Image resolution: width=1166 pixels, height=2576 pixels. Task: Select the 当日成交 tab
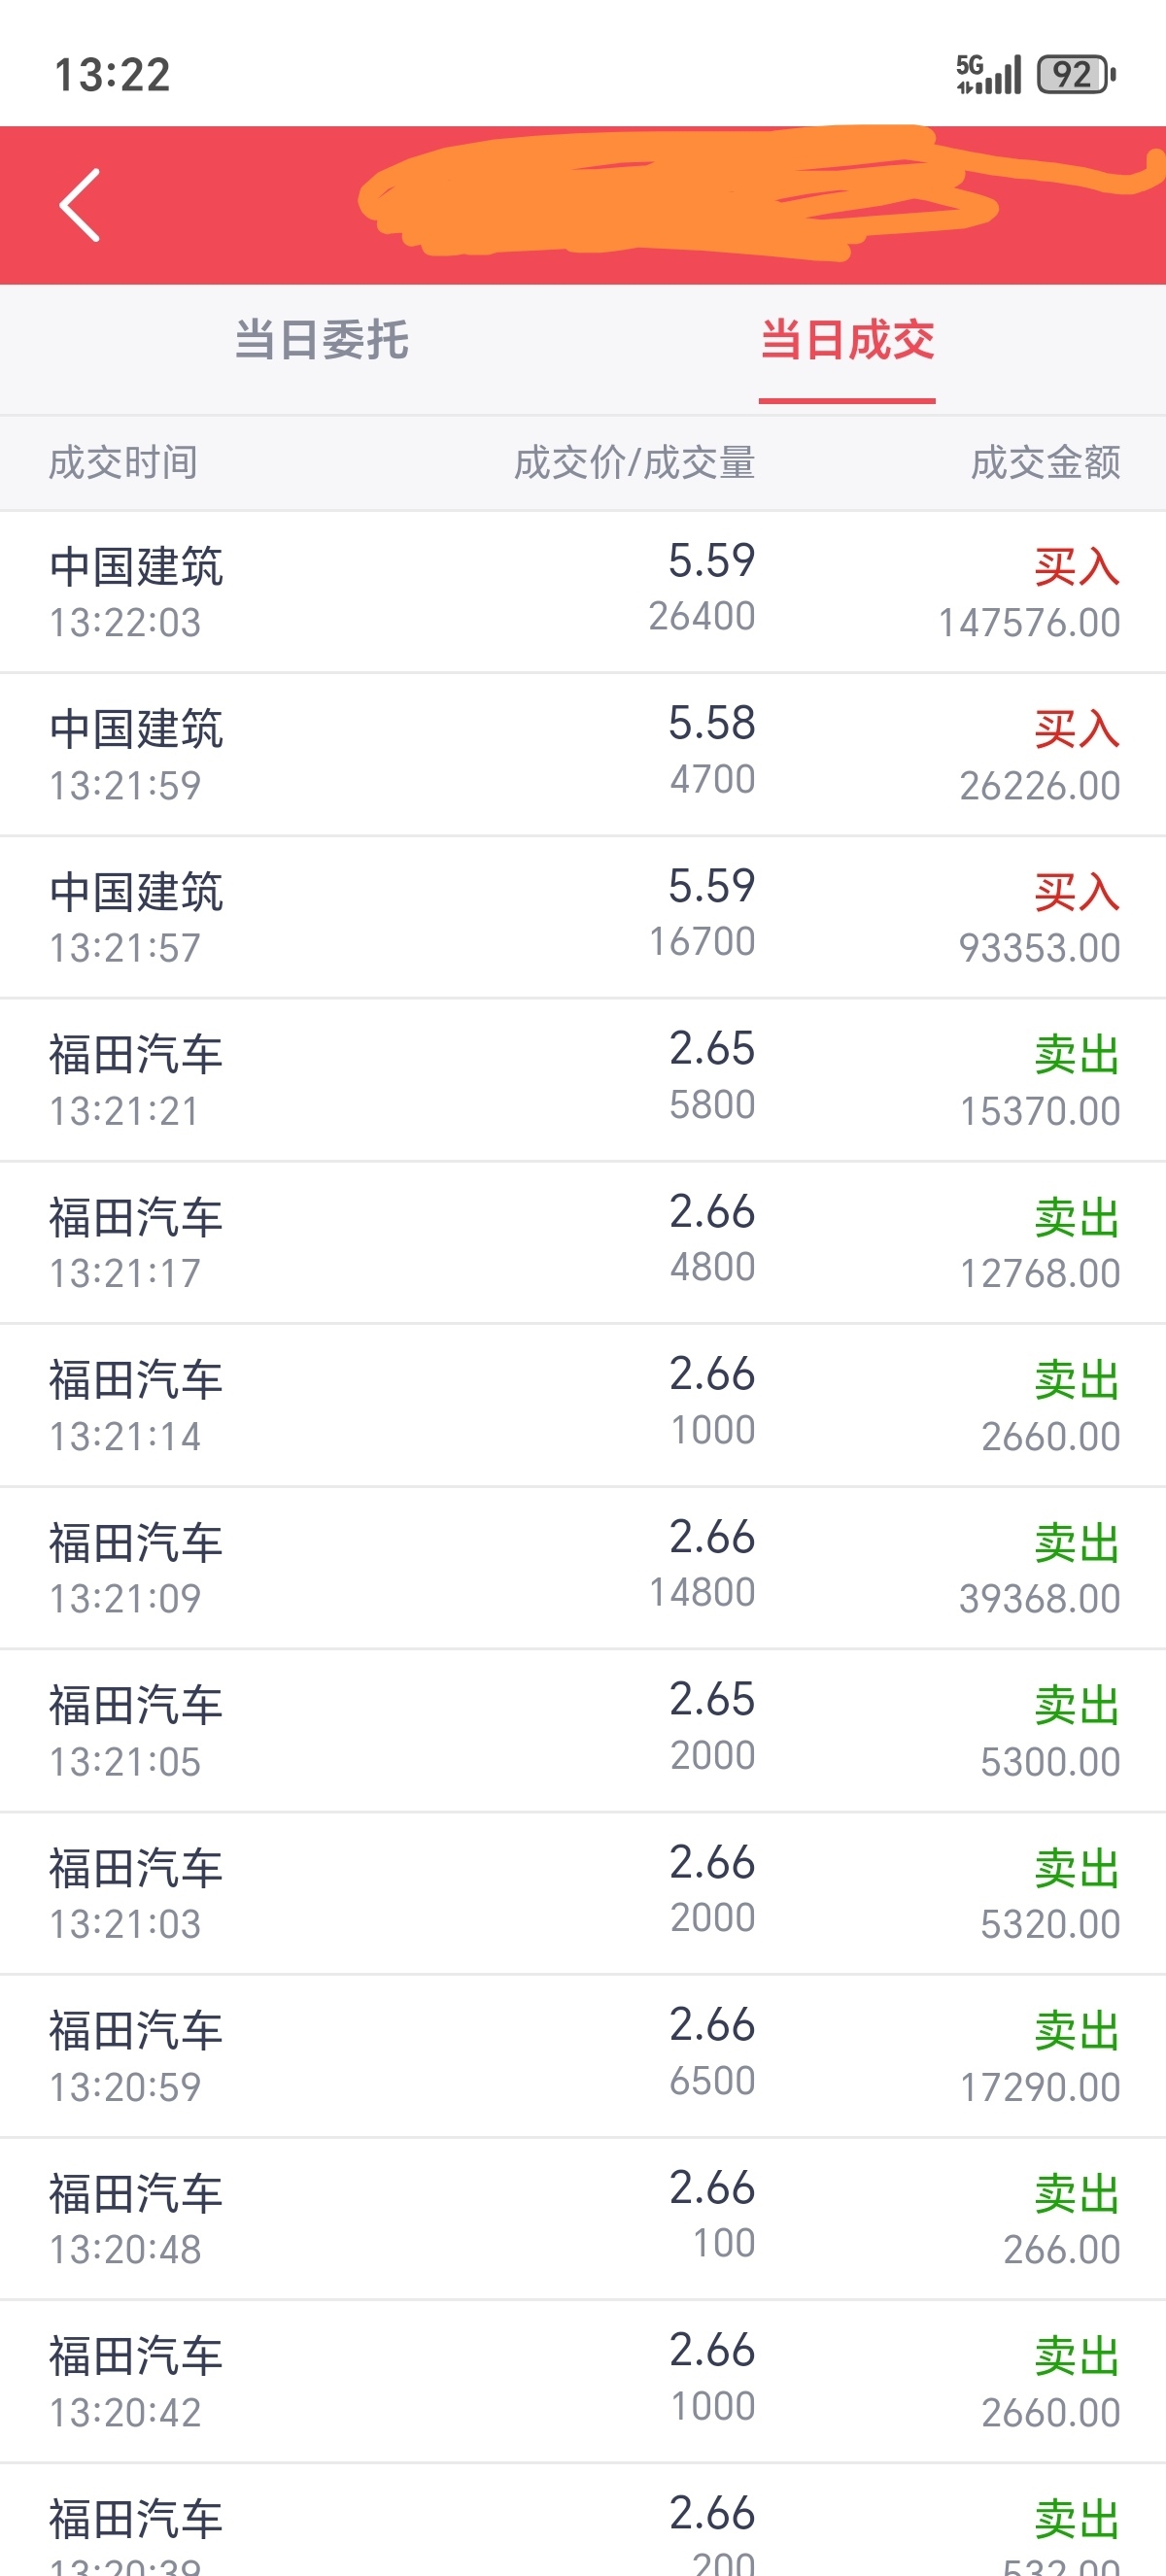click(847, 340)
